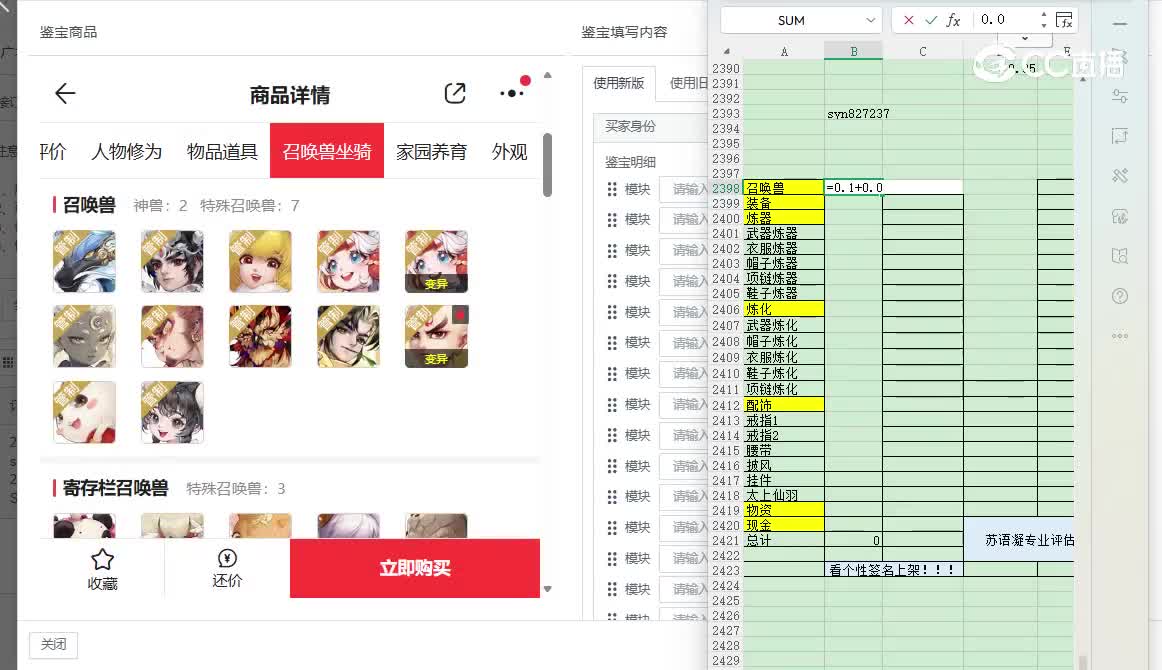This screenshot has width=1162, height=670.
Task: Switch to the 人物修为 tab
Action: [x=127, y=151]
